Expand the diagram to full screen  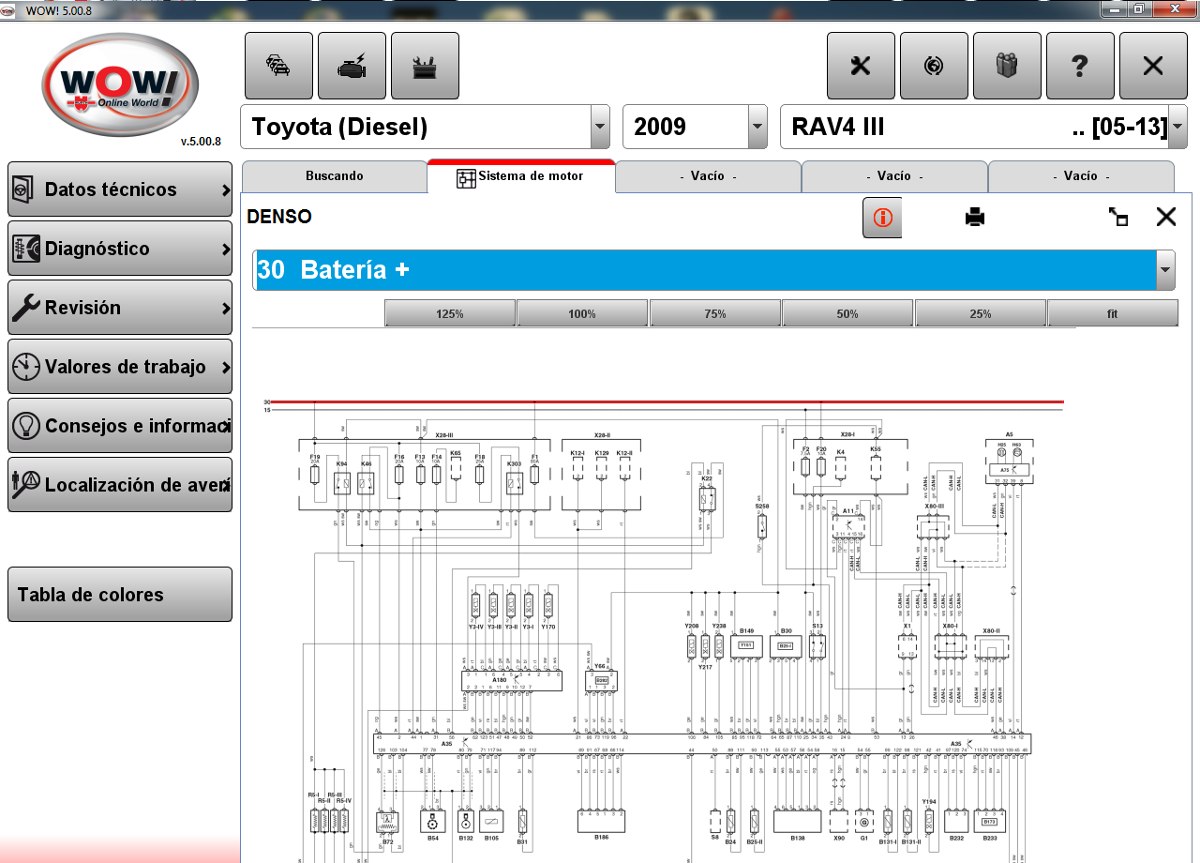click(x=1118, y=216)
